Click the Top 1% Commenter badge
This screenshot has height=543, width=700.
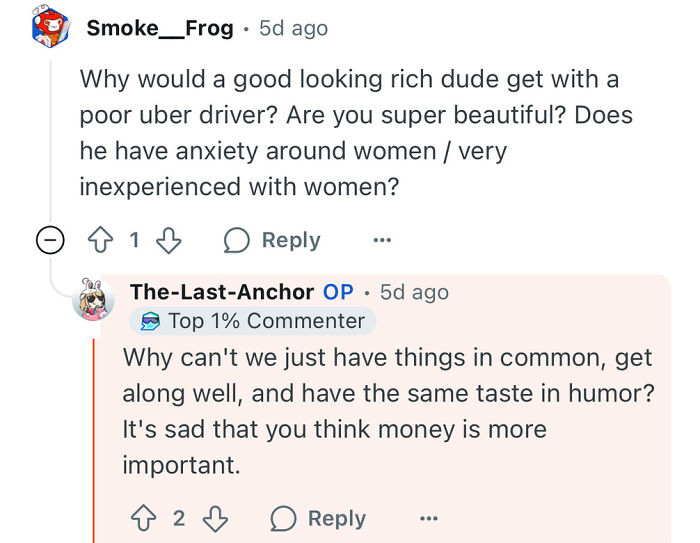(253, 321)
